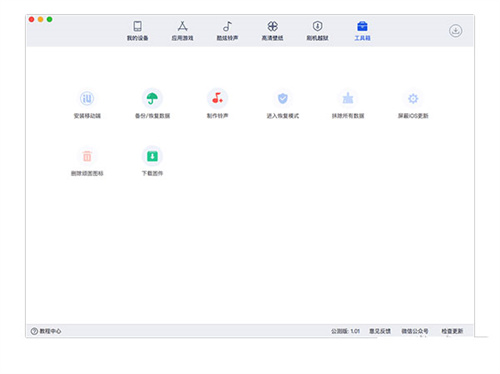Open the broom 抹除所有数据 erase data tool
The height and width of the screenshot is (374, 500).
[x=348, y=104]
